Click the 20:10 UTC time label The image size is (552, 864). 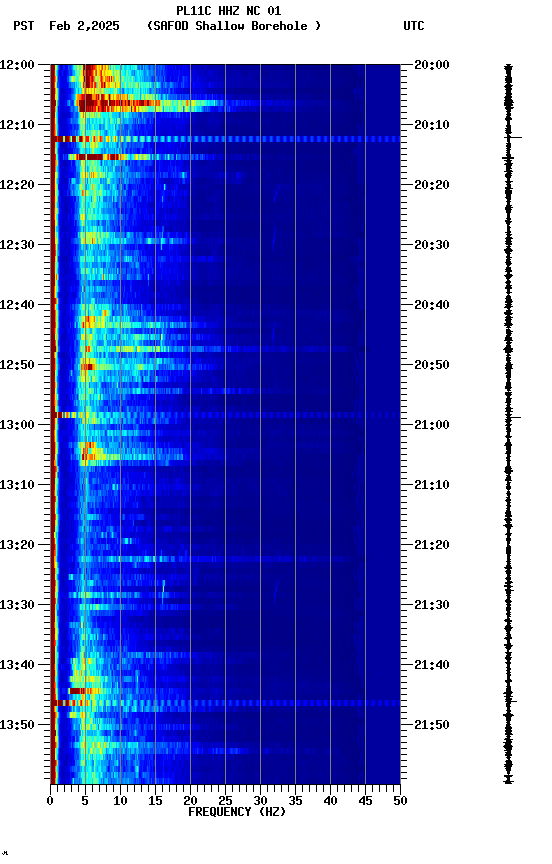(x=432, y=125)
